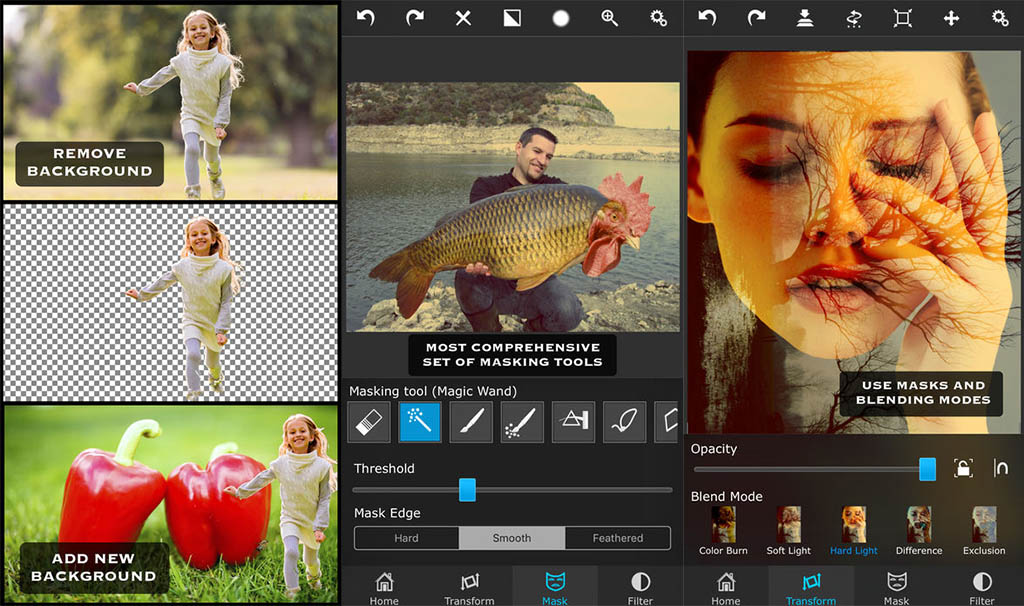The width and height of the screenshot is (1024, 606).
Task: Choose the Magic Brush spray tool
Action: (x=522, y=422)
